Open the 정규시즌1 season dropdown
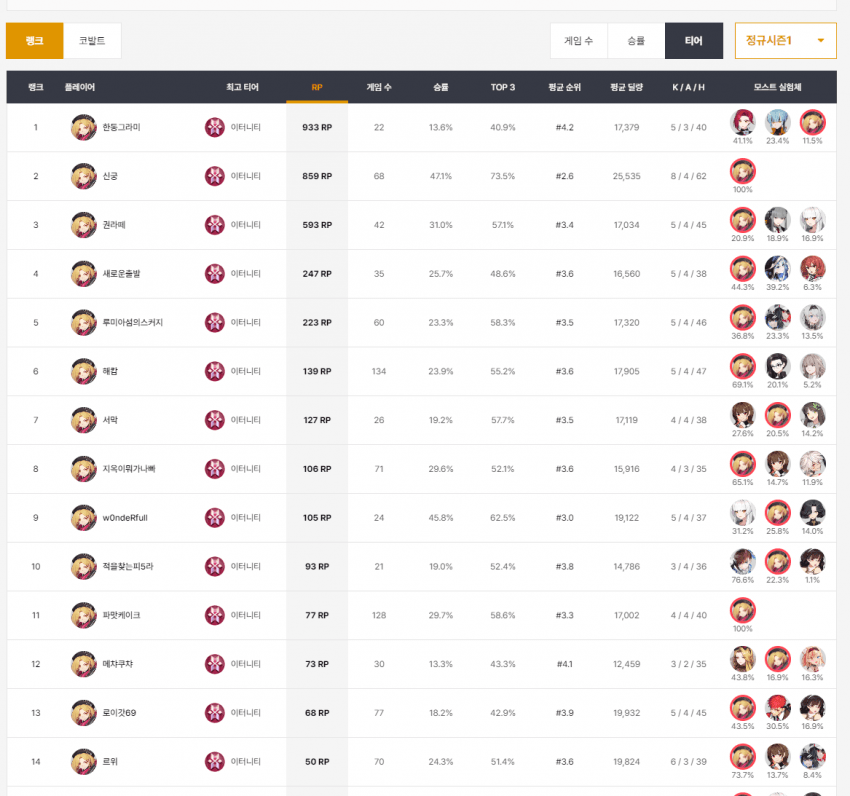The height and width of the screenshot is (796, 850). [785, 41]
